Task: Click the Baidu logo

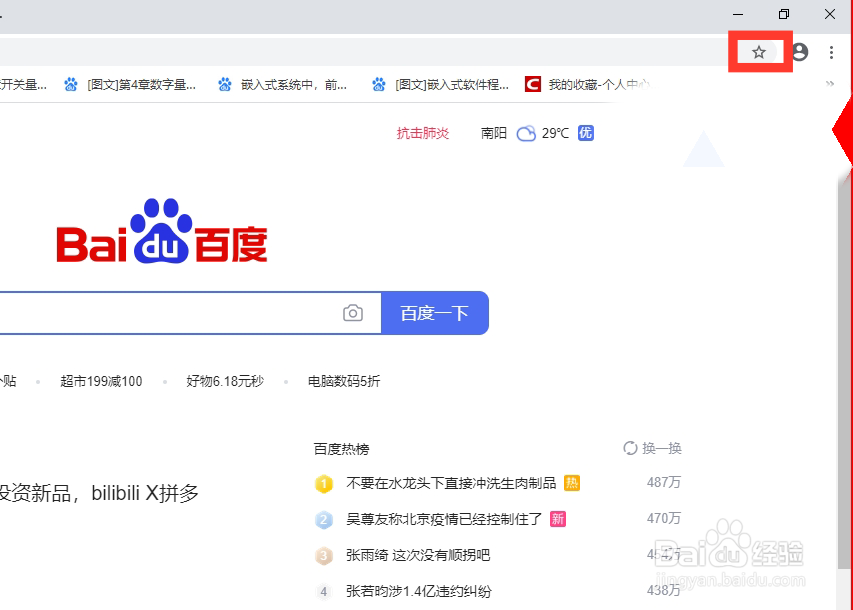Action: pos(162,231)
